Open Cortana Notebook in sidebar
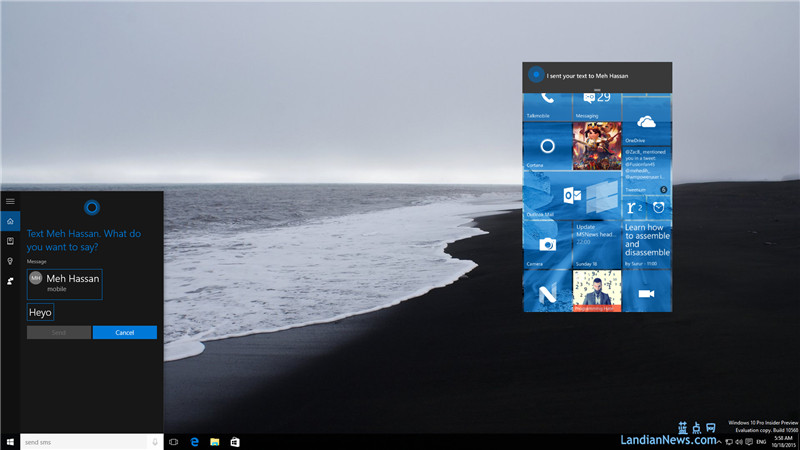 (x=10, y=241)
